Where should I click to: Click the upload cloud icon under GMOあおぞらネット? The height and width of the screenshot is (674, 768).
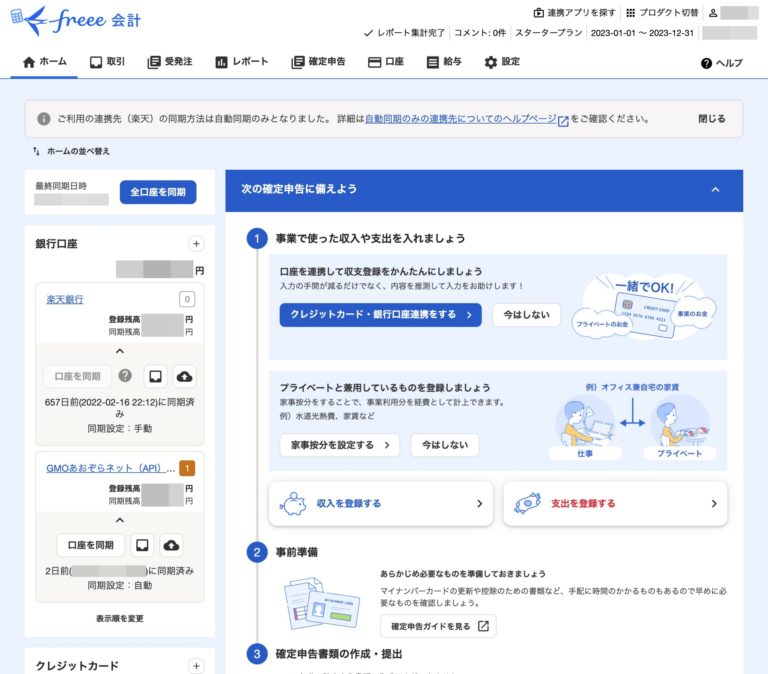coord(171,545)
